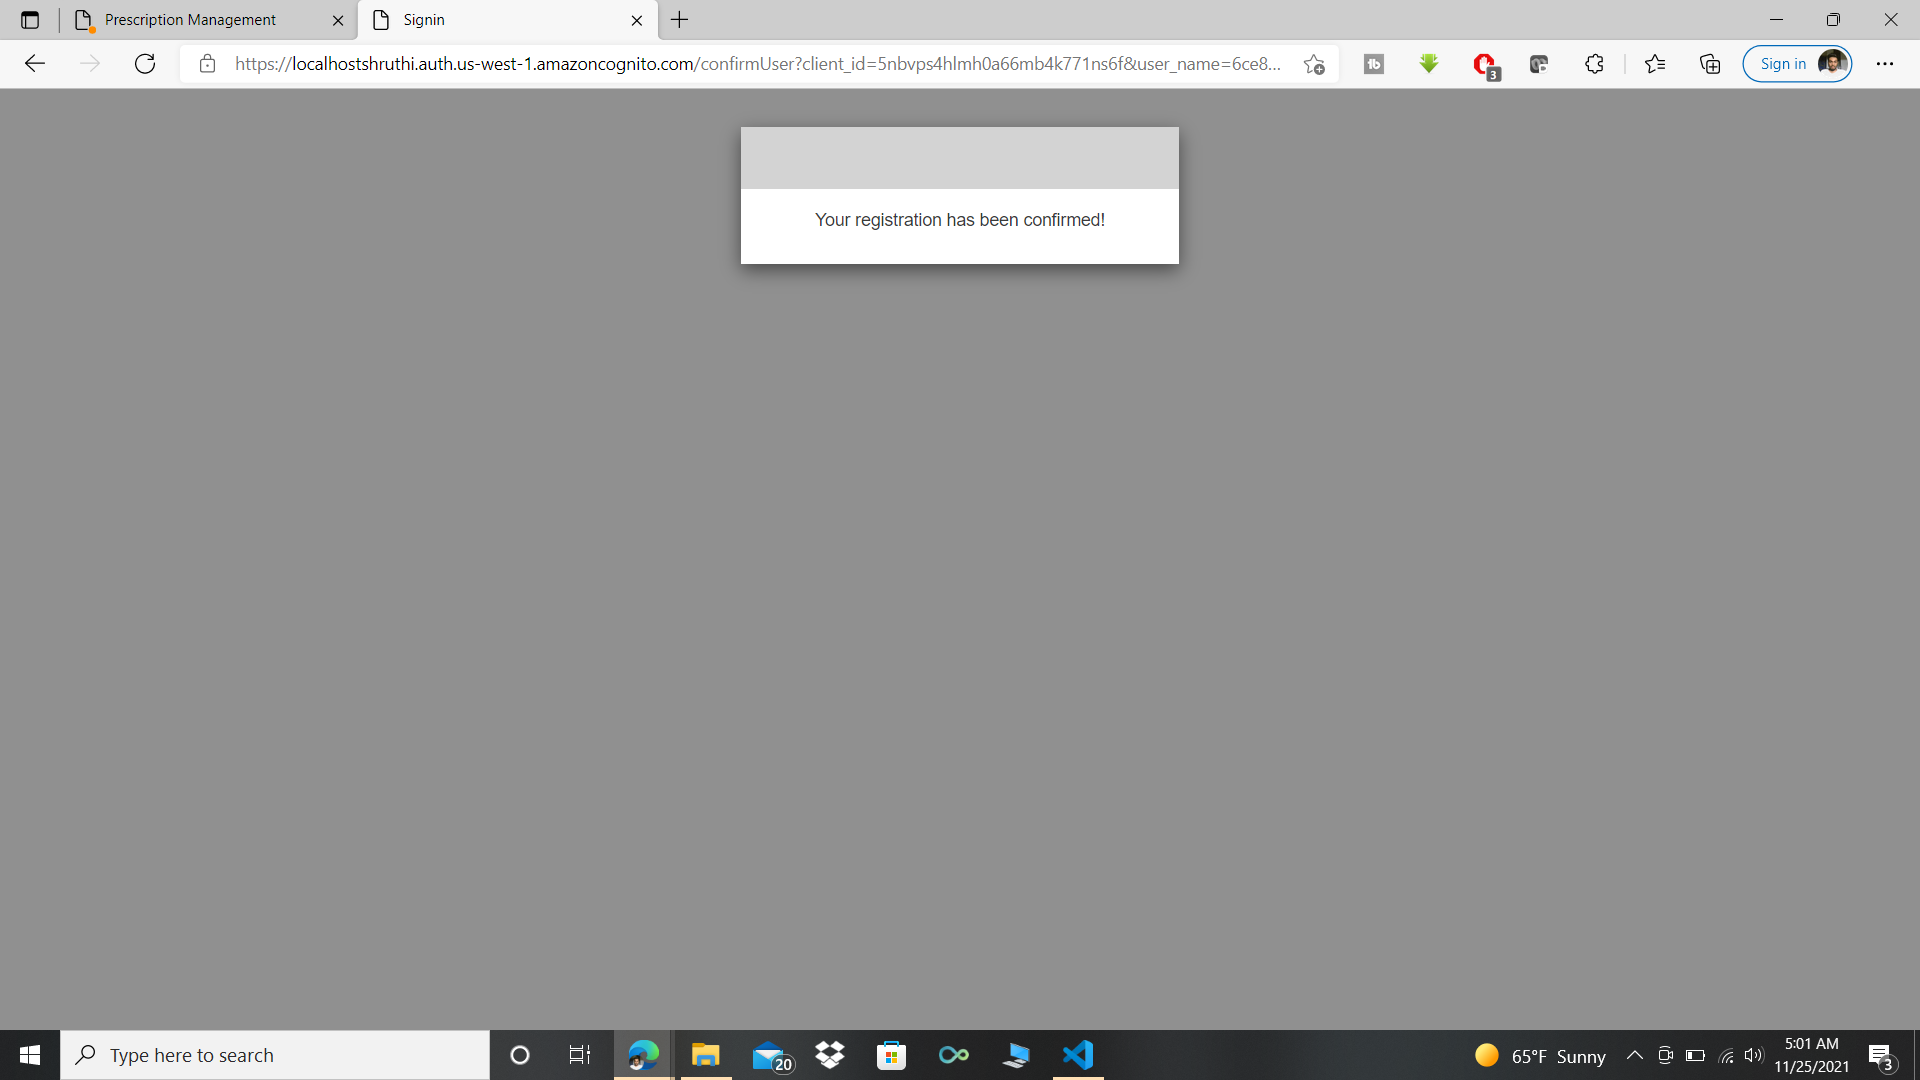The height and width of the screenshot is (1080, 1920).
Task: Click the browser back arrow
Action: point(35,64)
